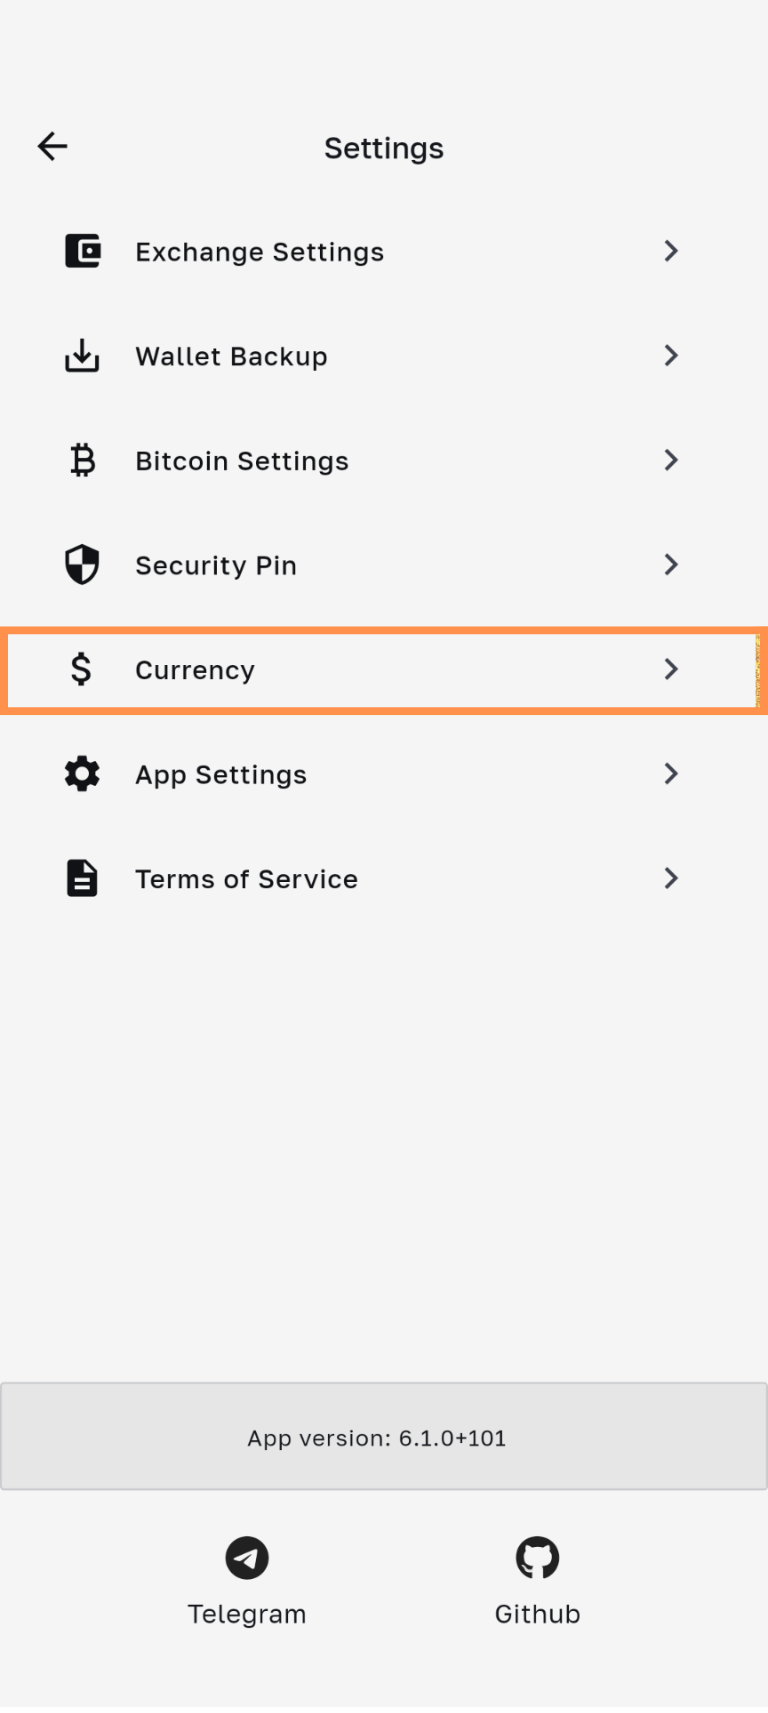Click the Telegram text link
Viewport: 768px width, 1713px height.
coord(247,1614)
